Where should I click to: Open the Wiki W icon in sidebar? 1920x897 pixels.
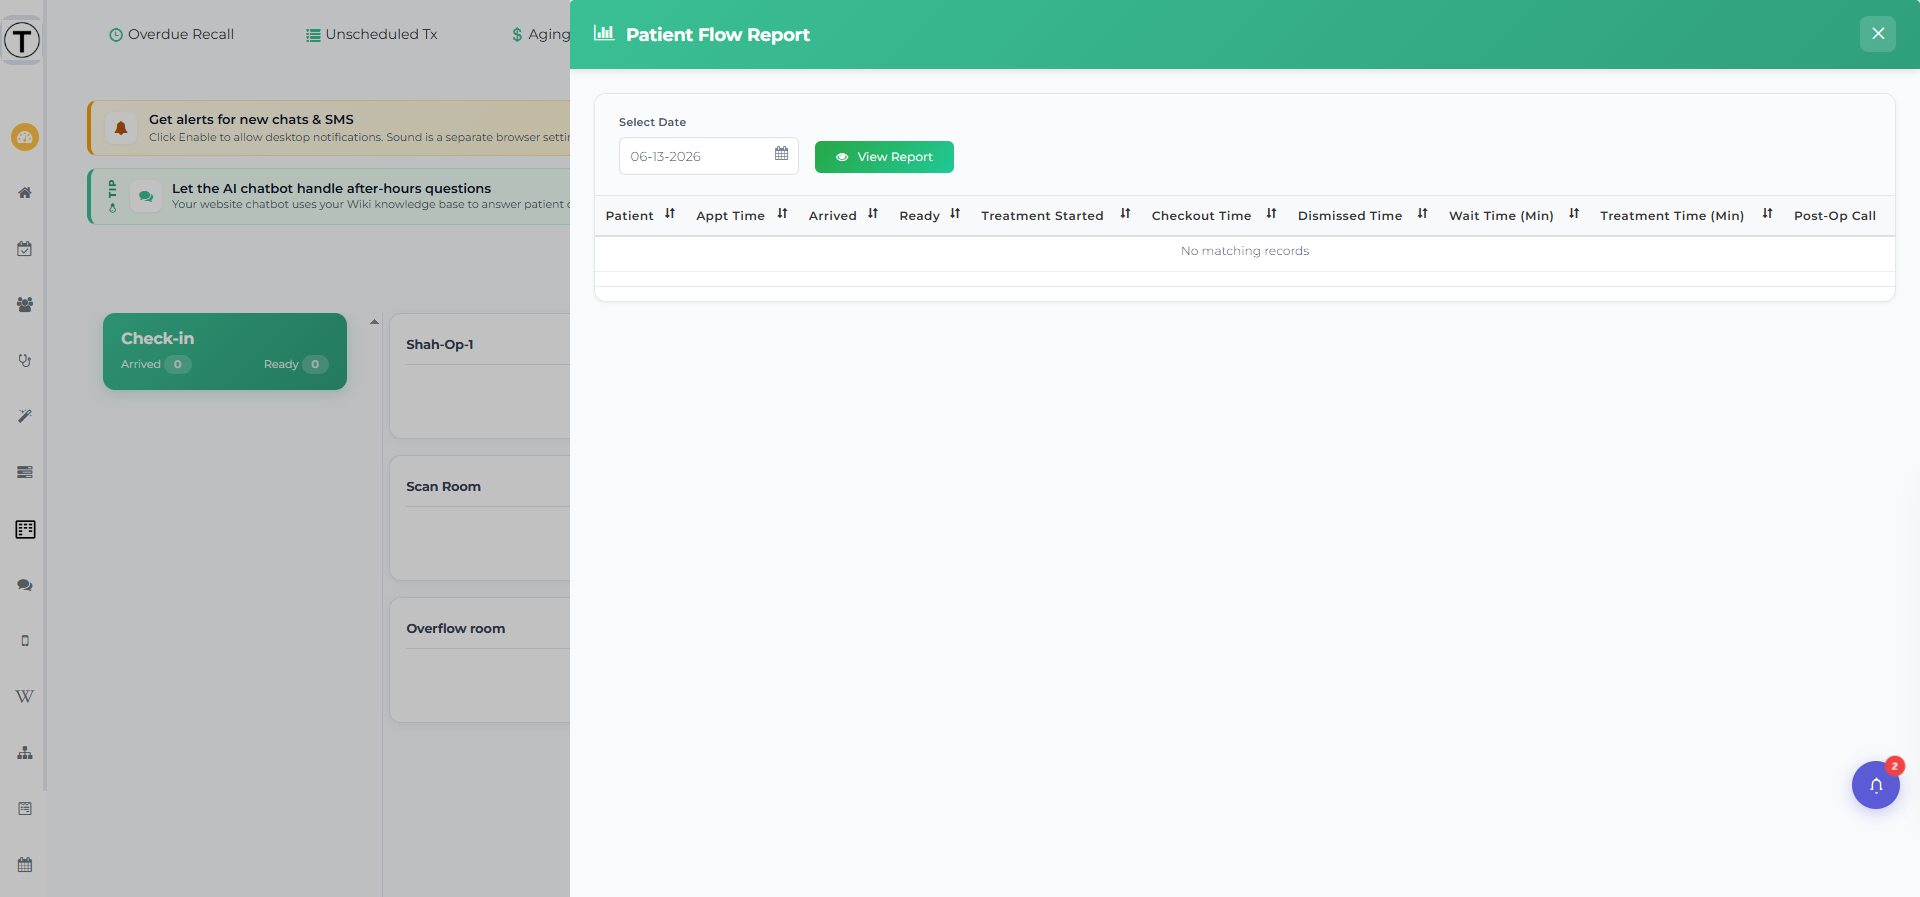[x=25, y=696]
